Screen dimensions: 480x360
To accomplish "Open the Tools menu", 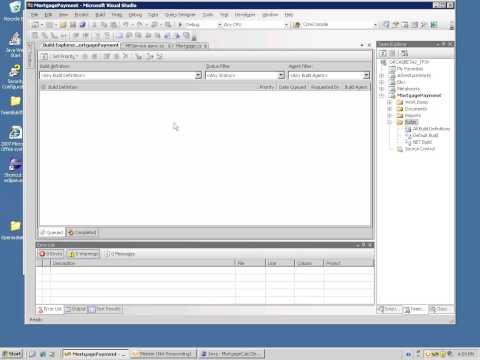I will click(208, 15).
